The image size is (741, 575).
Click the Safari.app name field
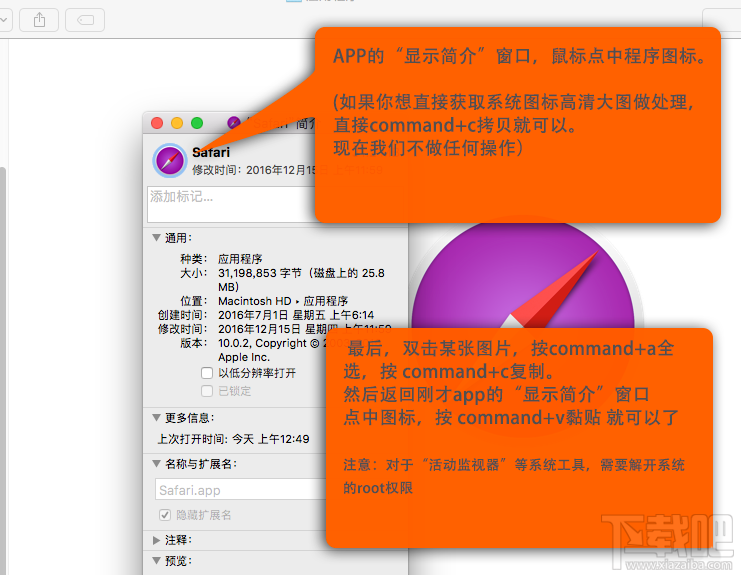241,489
